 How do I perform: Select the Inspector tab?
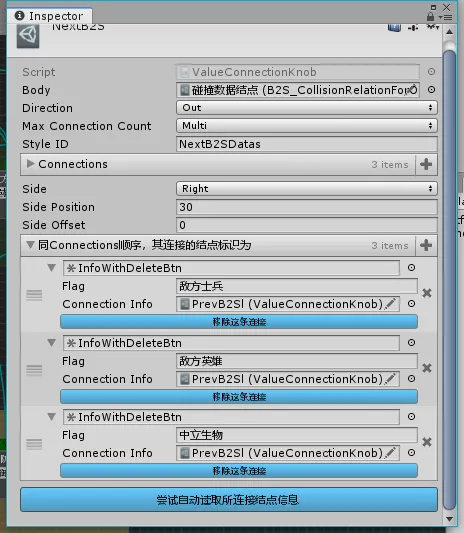(50, 16)
